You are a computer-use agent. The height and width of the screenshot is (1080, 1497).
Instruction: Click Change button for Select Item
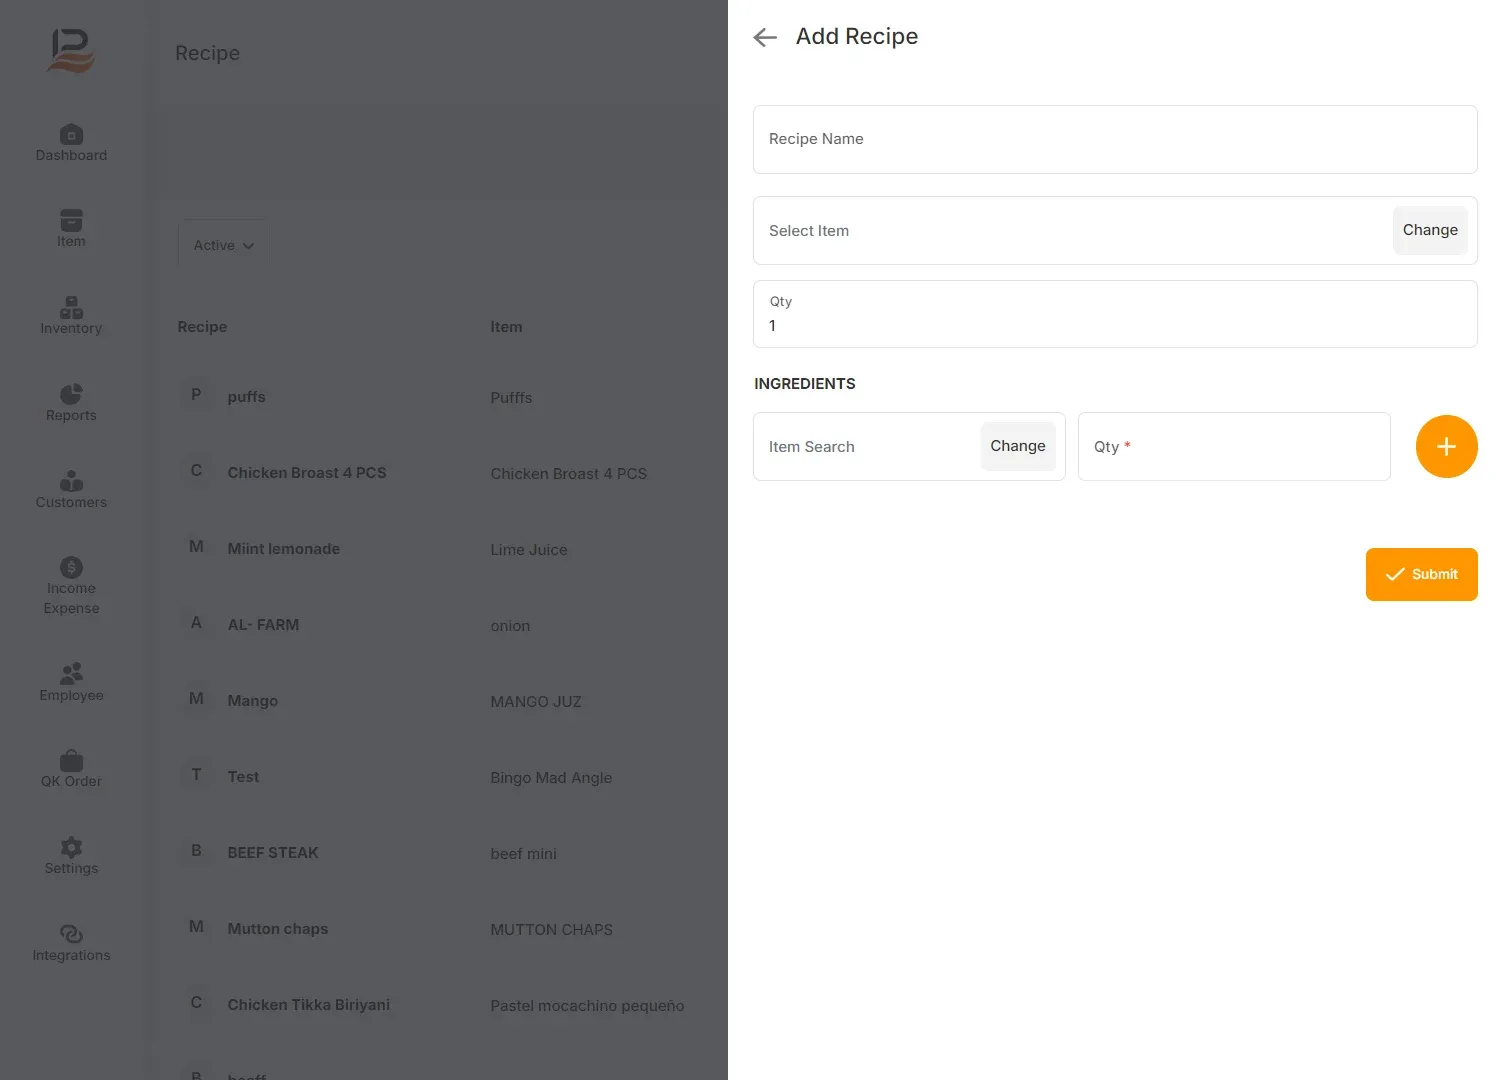tap(1430, 230)
